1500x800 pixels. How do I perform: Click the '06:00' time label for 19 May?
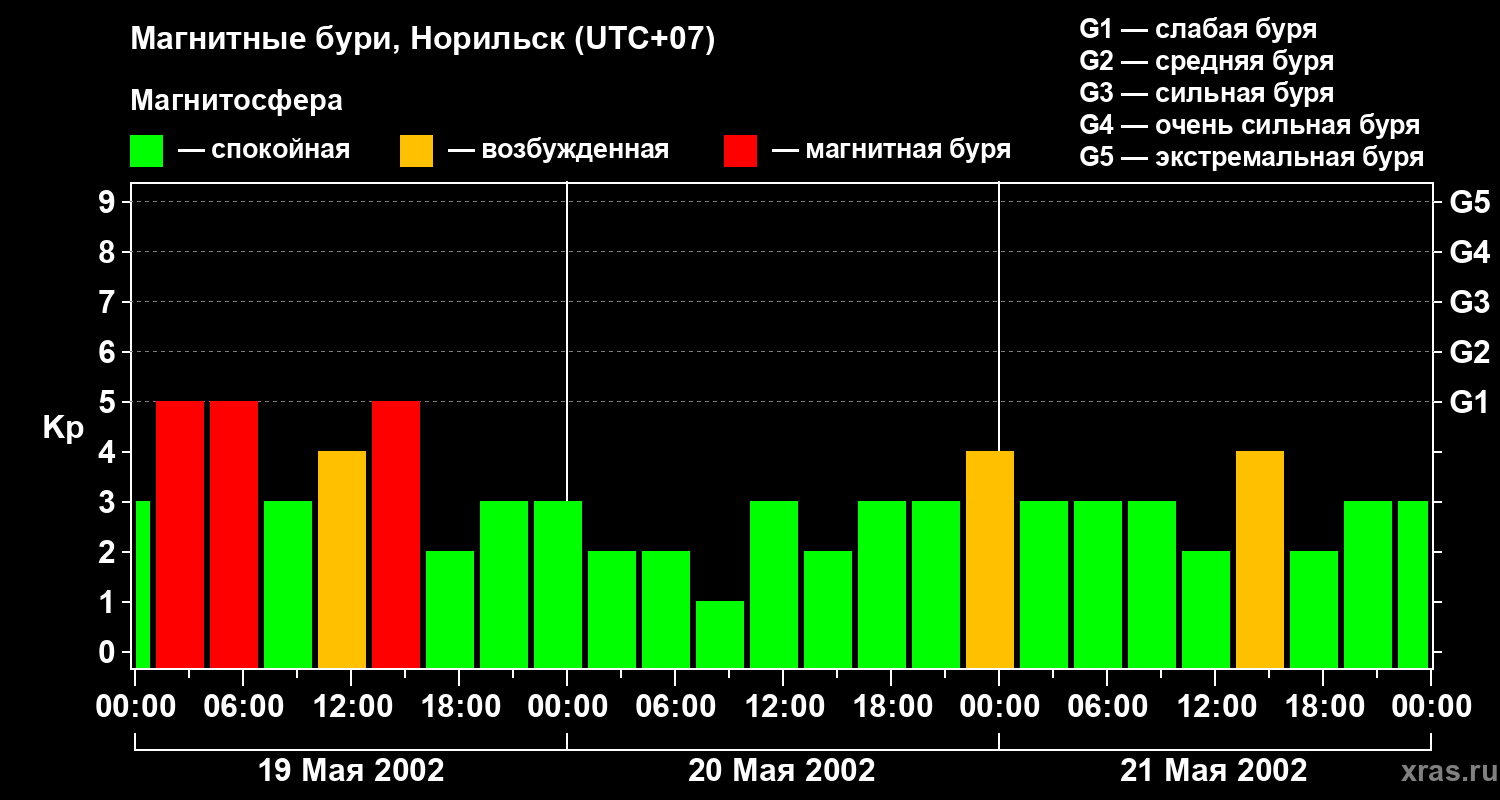243,707
